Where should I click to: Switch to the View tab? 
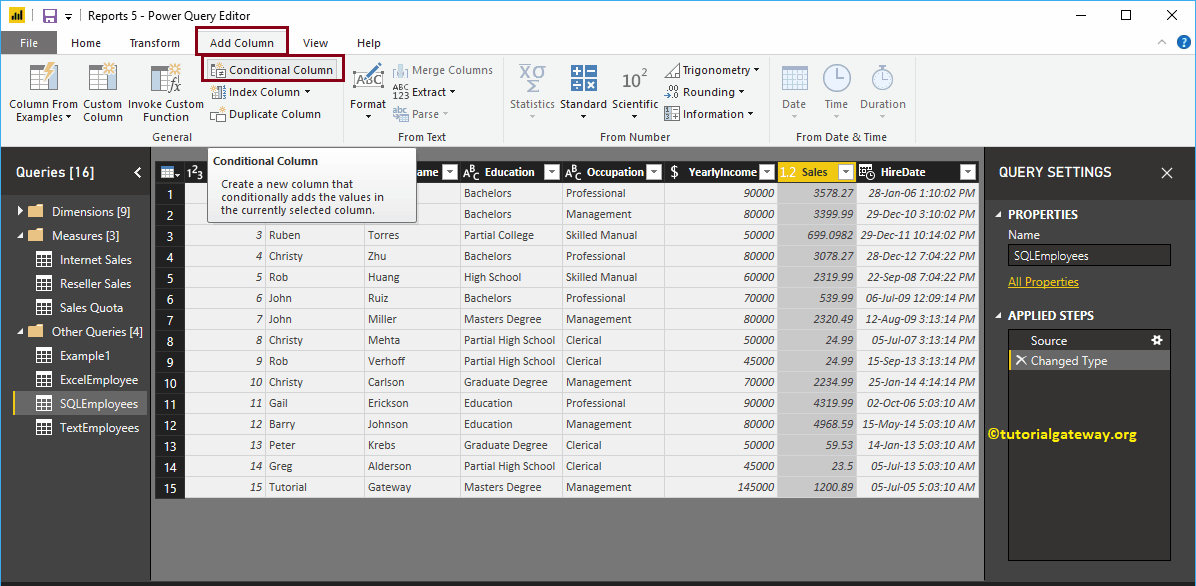pos(316,43)
